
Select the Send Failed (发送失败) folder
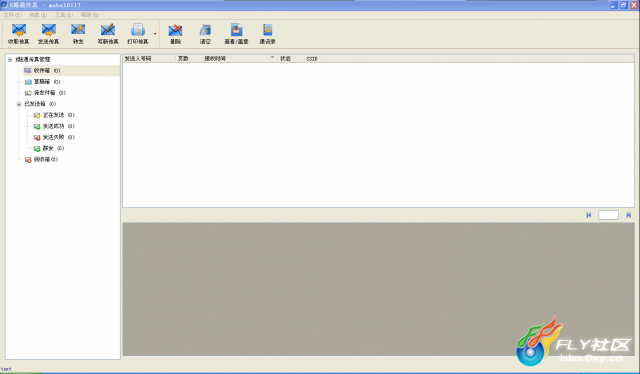click(54, 137)
